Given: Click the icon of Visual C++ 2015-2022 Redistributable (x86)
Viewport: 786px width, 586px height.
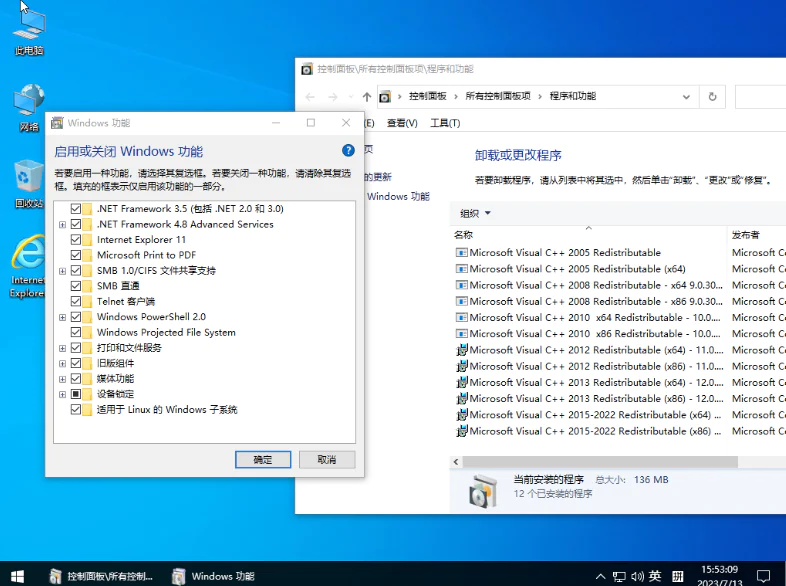Looking at the screenshot, I should pos(461,431).
